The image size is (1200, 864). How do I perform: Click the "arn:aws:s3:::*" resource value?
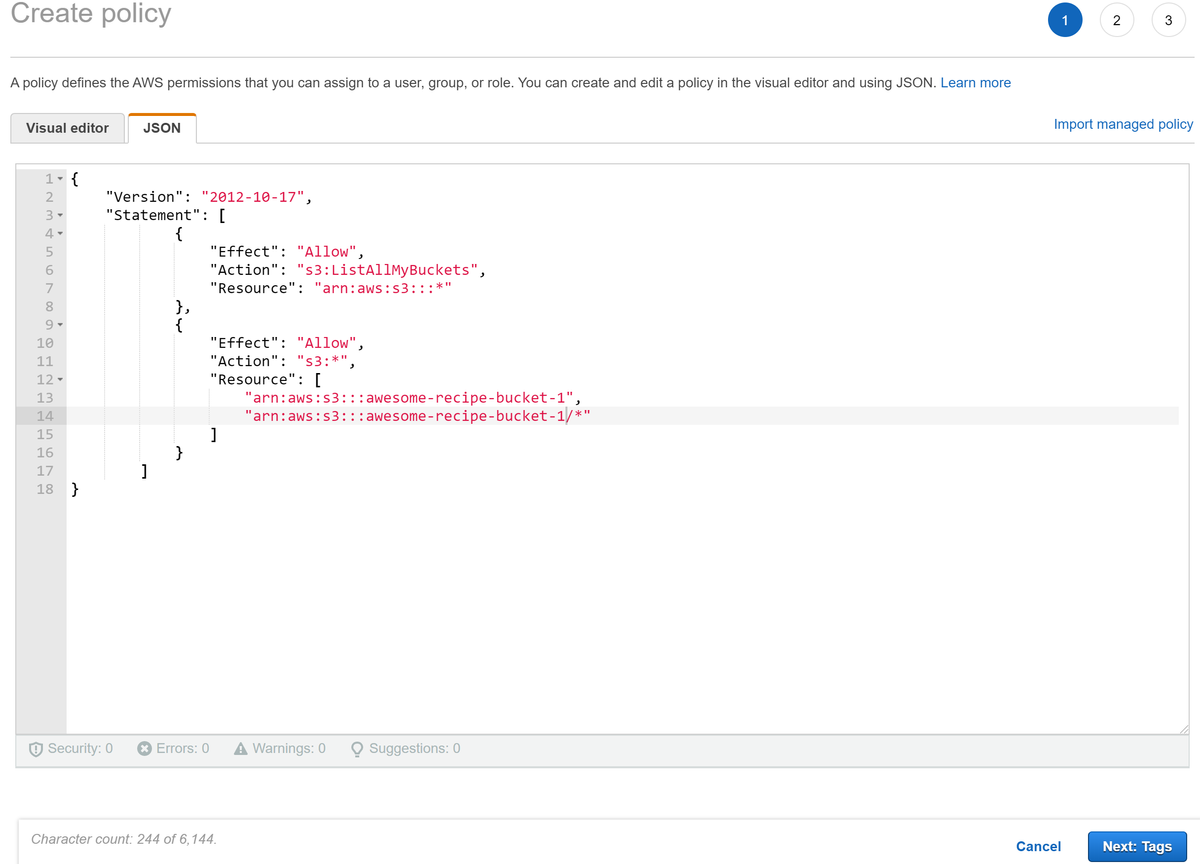click(x=383, y=288)
